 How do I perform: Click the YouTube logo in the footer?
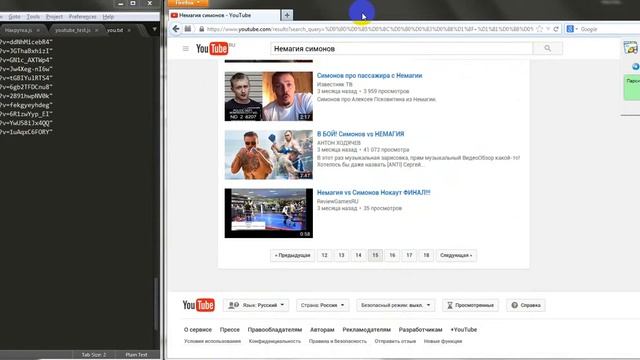pos(198,305)
